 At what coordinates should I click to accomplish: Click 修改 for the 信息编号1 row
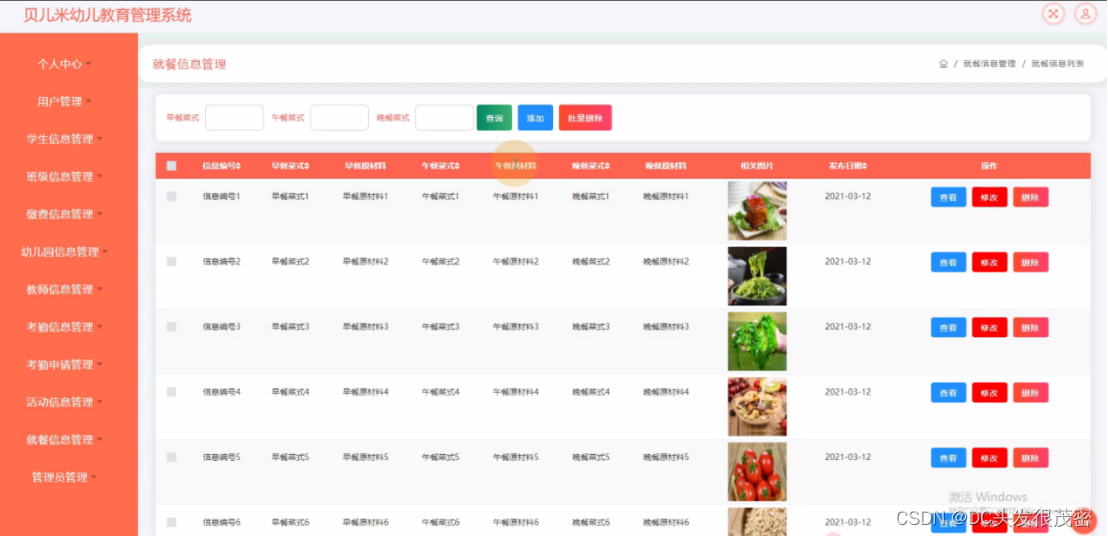coord(989,197)
